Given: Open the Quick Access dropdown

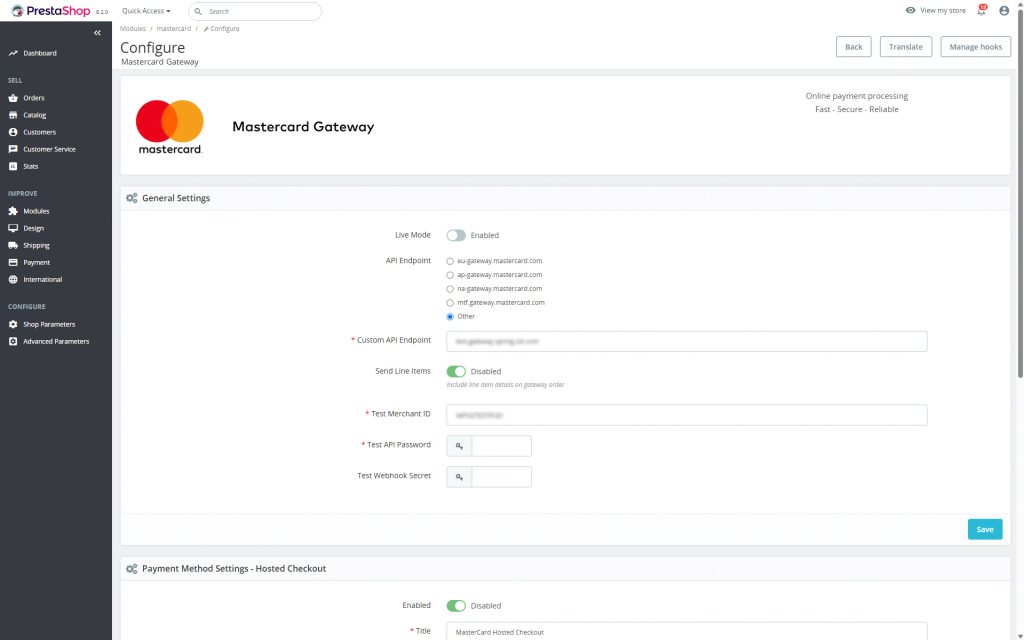Looking at the screenshot, I should (146, 11).
